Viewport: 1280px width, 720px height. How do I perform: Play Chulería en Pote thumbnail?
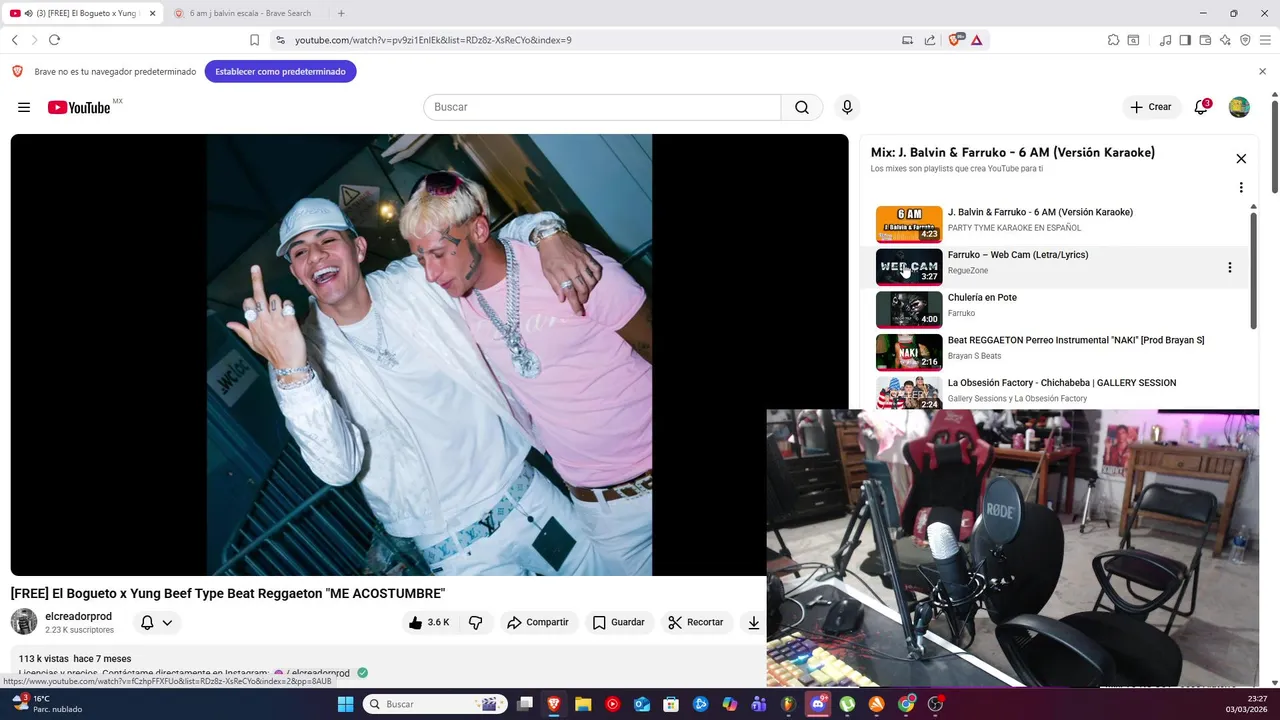pyautogui.click(x=909, y=309)
